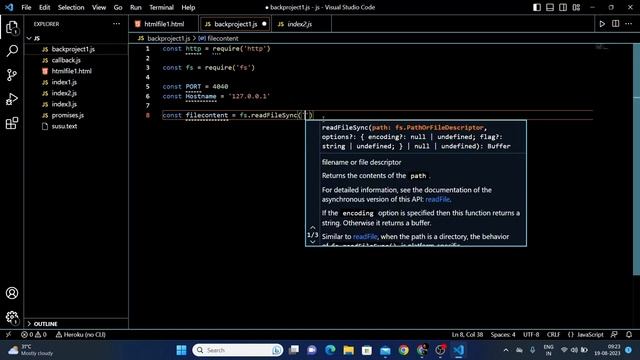Select the backproject1.js editor tab

click(236, 24)
